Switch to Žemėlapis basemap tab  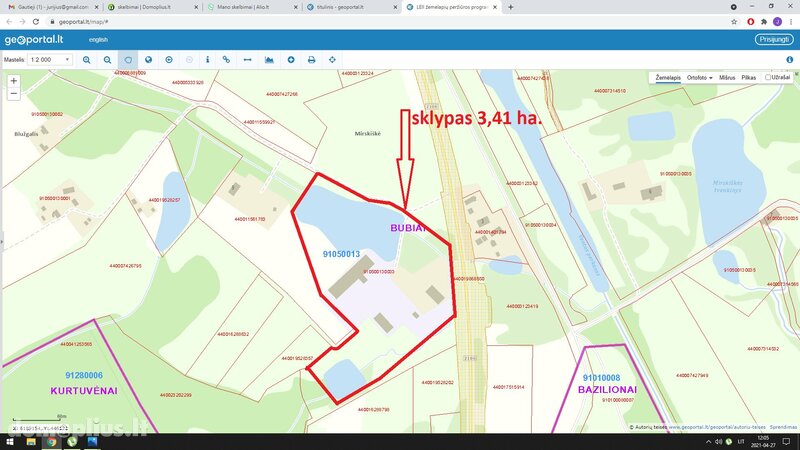pyautogui.click(x=668, y=78)
